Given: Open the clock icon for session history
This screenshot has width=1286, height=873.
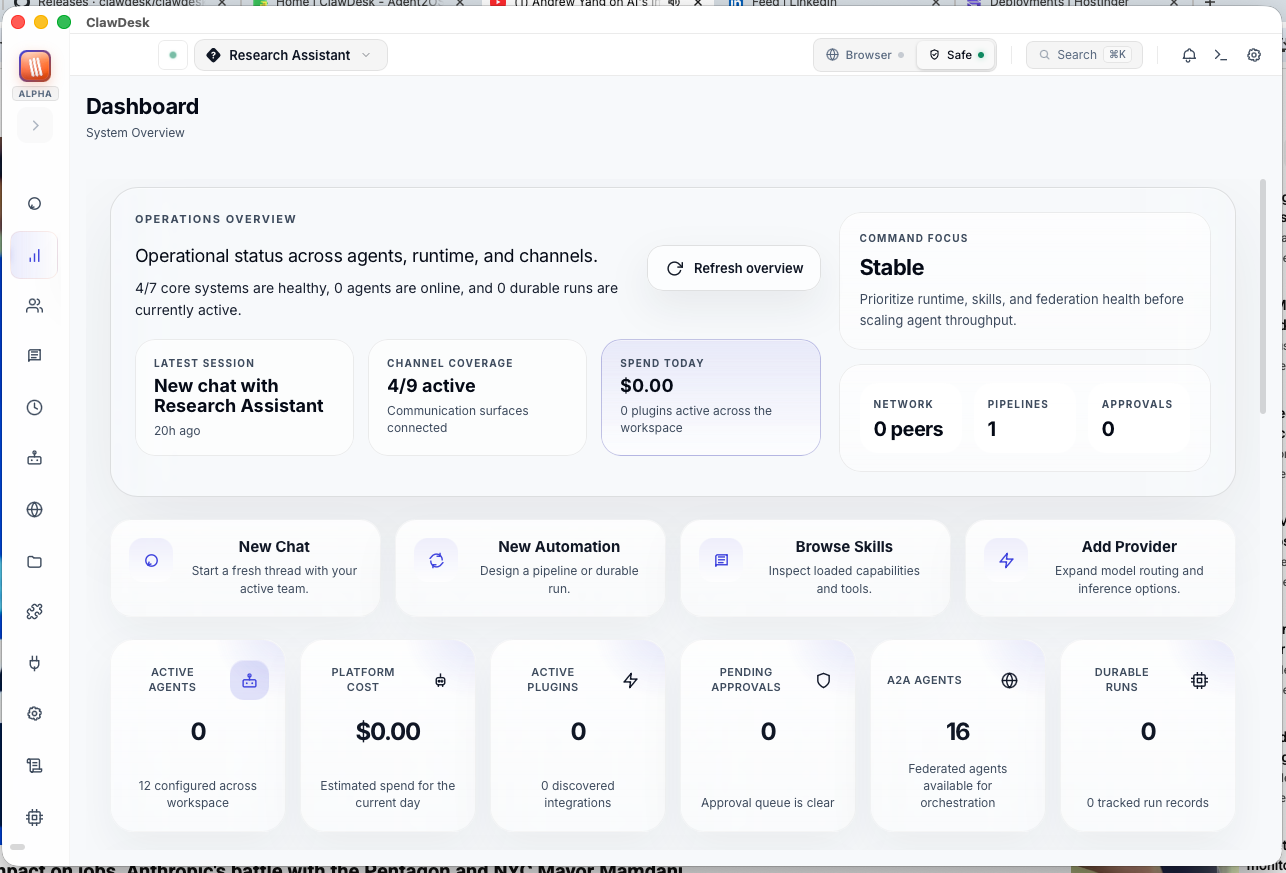Looking at the screenshot, I should [x=34, y=407].
